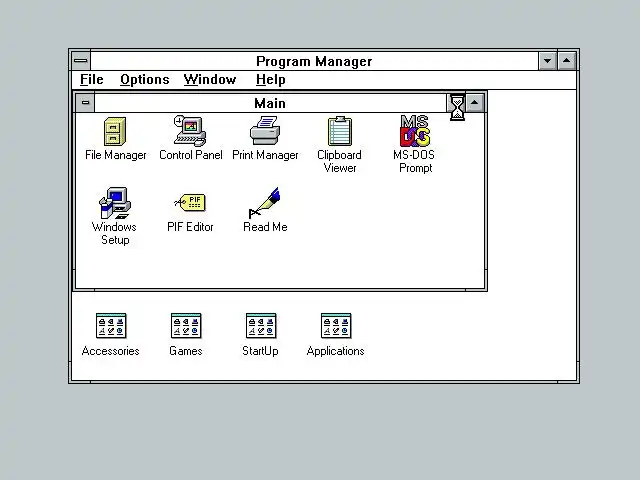Open the Help menu
Screen dimensions: 640x480
[271, 80]
